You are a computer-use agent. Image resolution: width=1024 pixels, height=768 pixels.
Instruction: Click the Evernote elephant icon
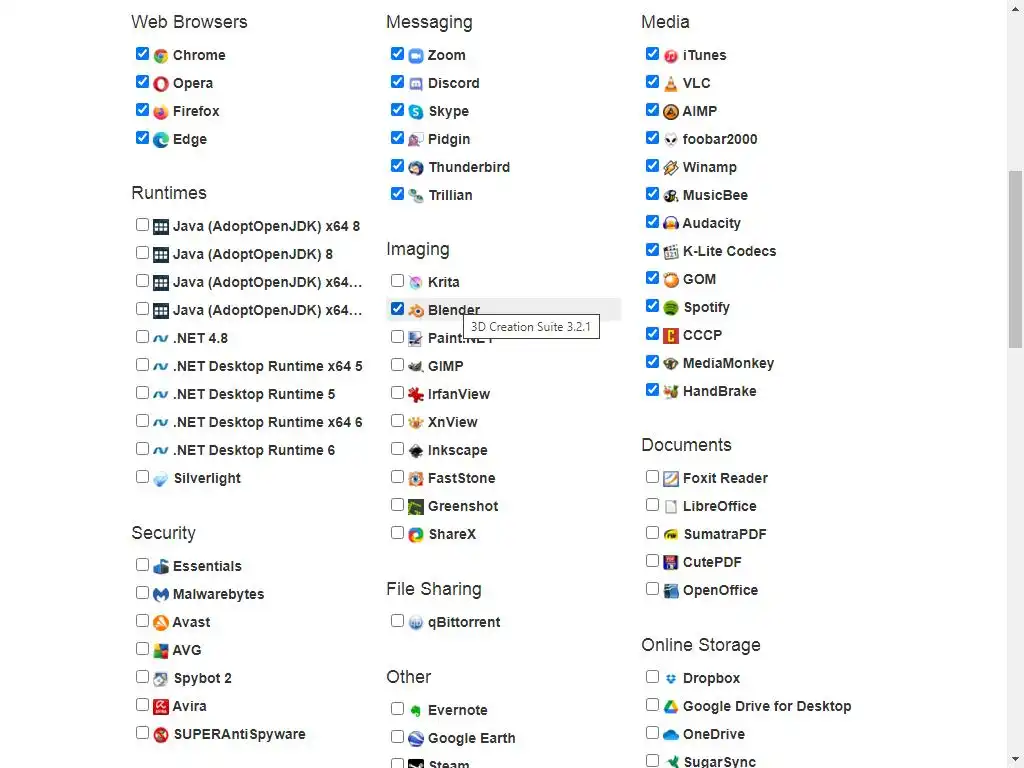(416, 711)
